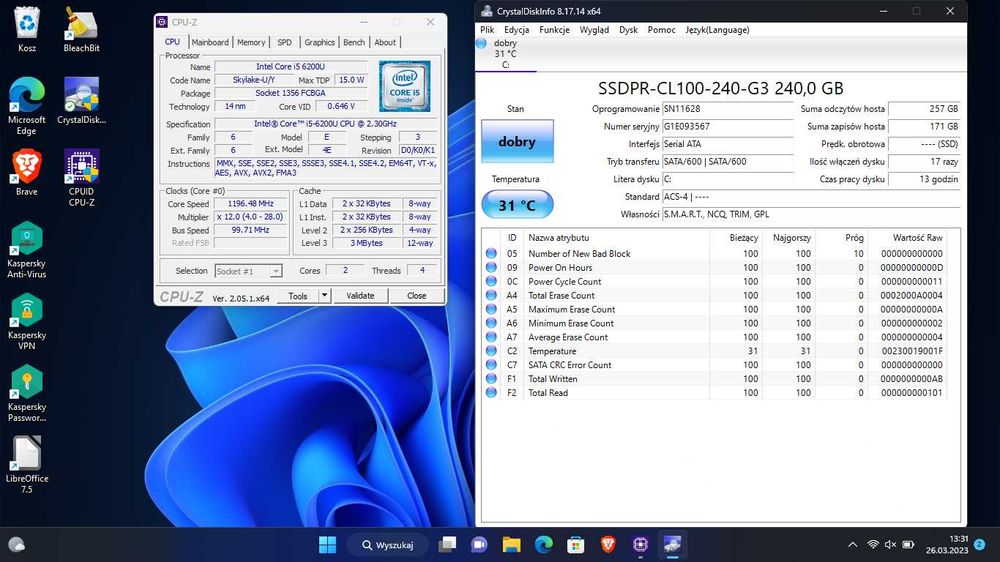Click the Windows Start button

(327, 544)
